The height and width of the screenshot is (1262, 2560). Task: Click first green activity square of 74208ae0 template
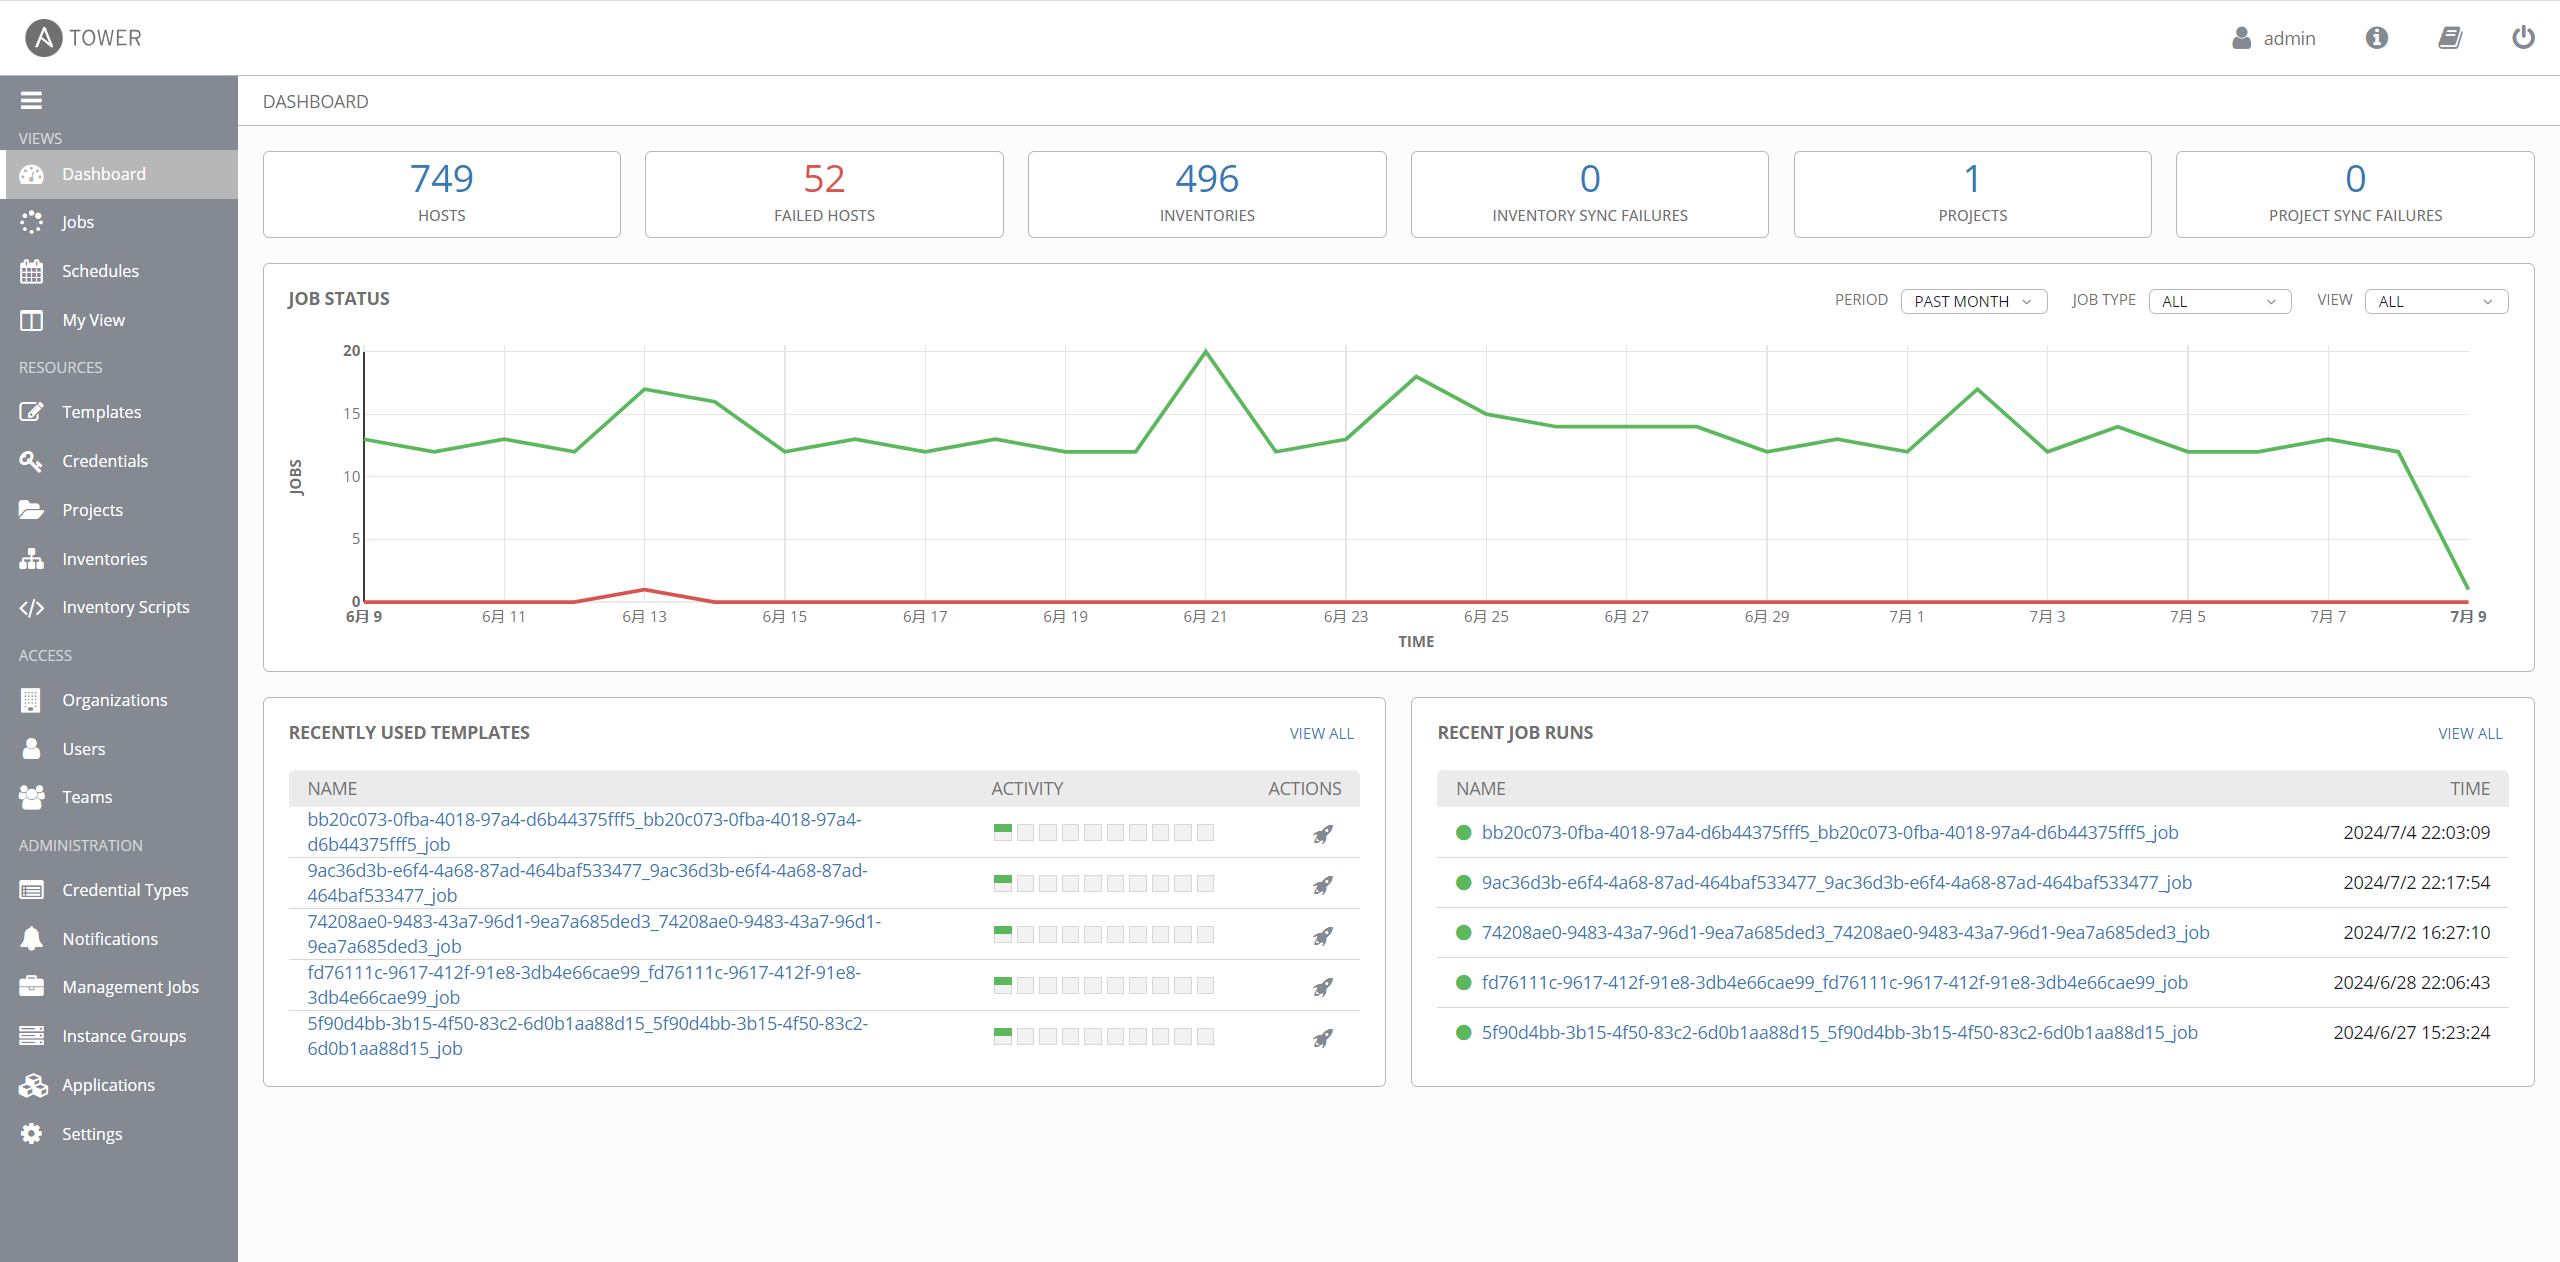click(1002, 934)
